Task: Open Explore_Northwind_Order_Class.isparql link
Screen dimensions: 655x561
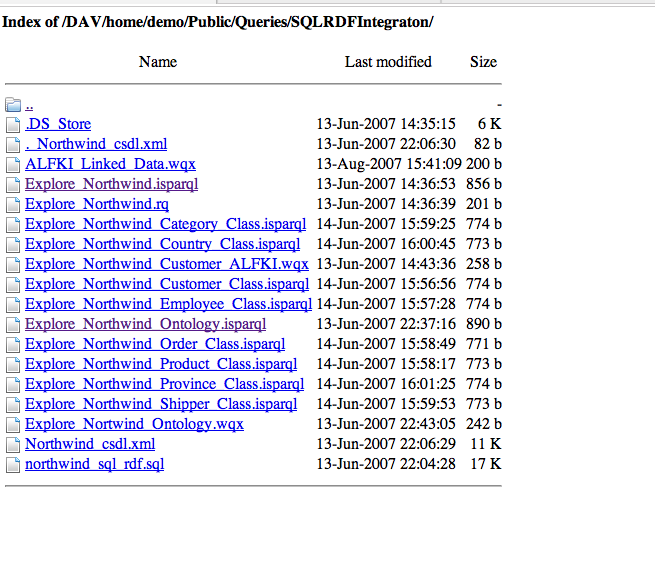Action: point(155,344)
